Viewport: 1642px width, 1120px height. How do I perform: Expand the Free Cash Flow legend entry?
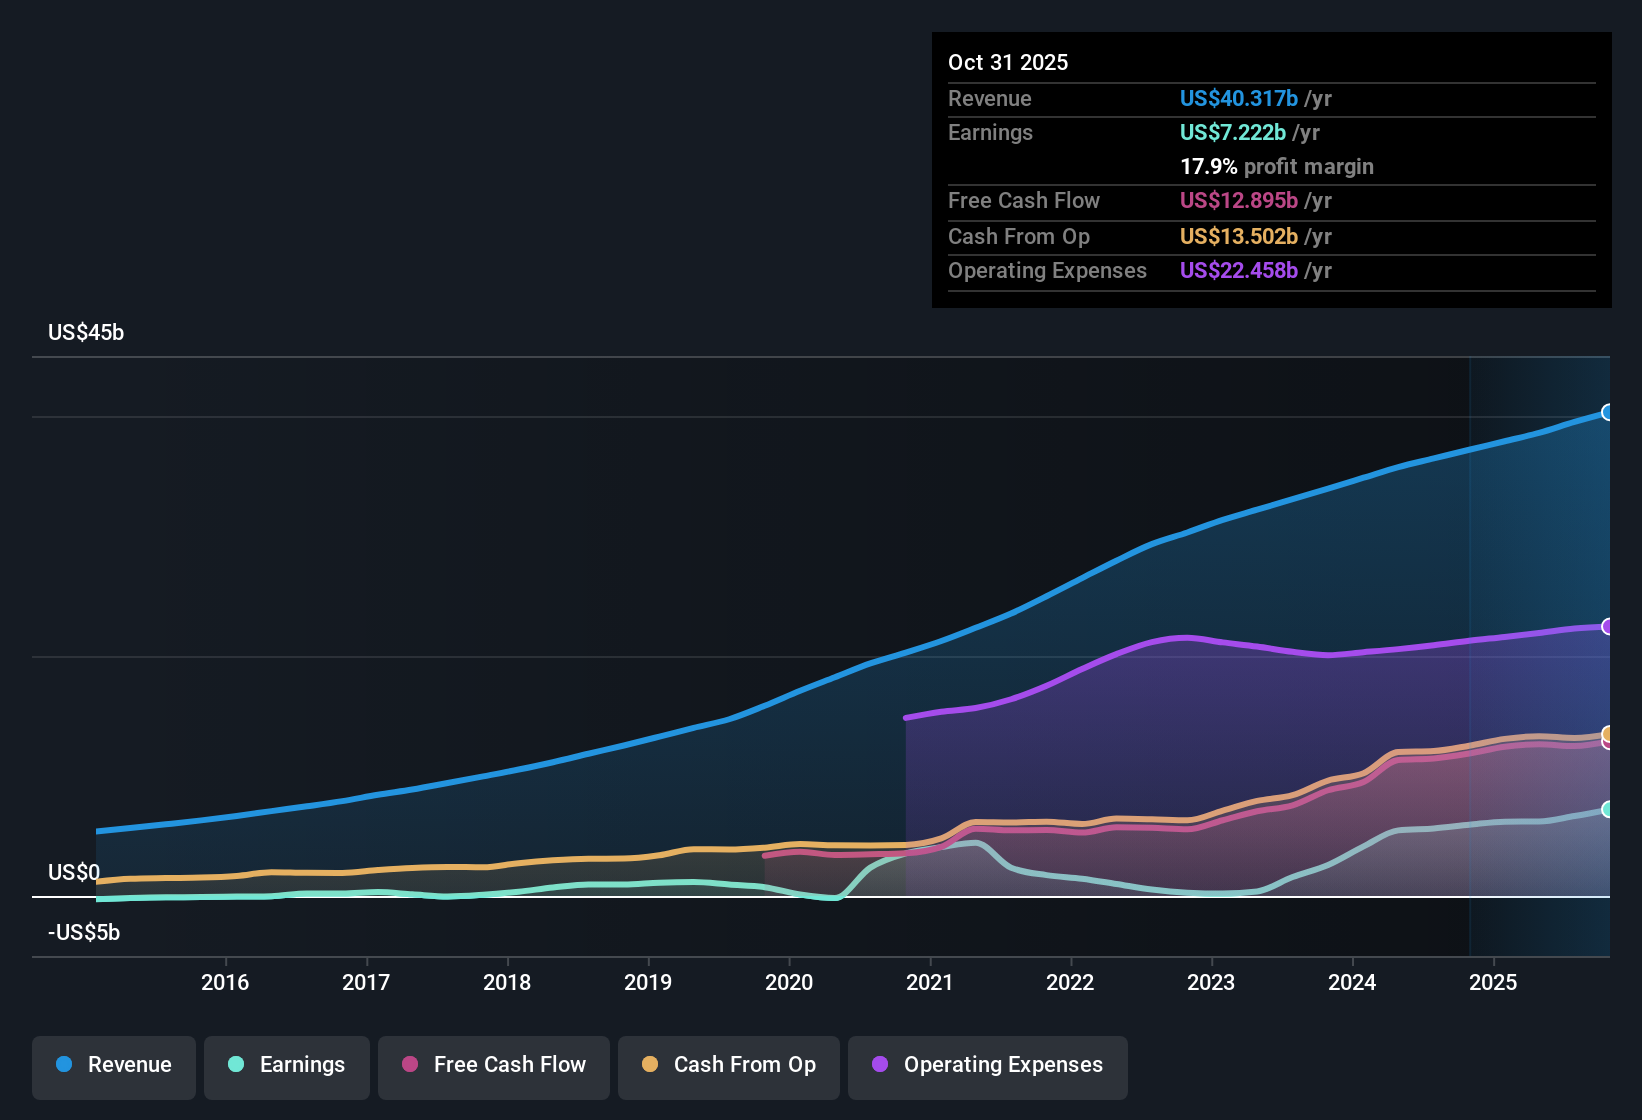click(493, 1067)
